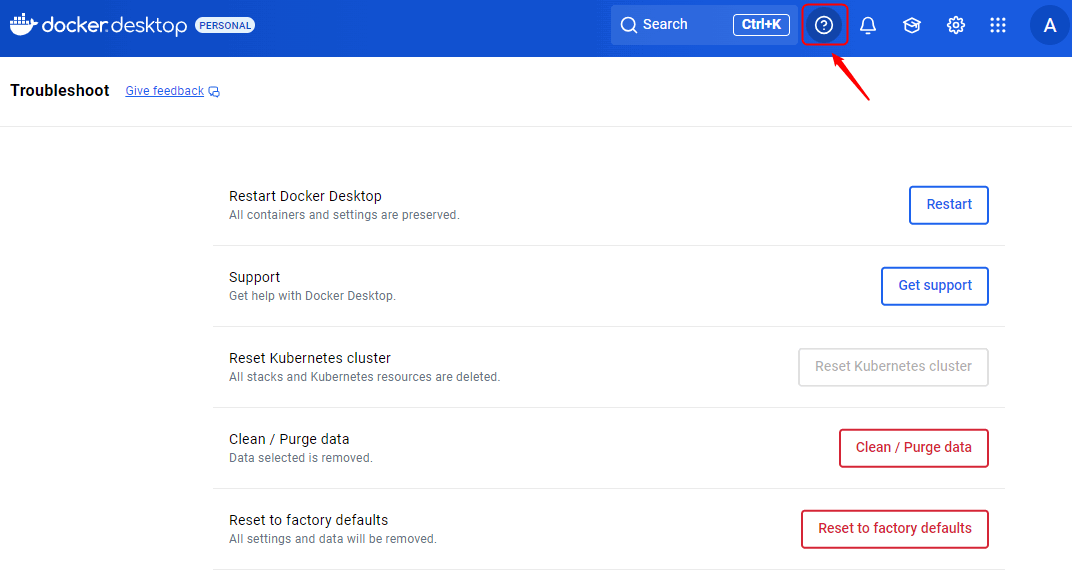This screenshot has height=576, width=1072.
Task: Click the Get support button
Action: point(934,286)
